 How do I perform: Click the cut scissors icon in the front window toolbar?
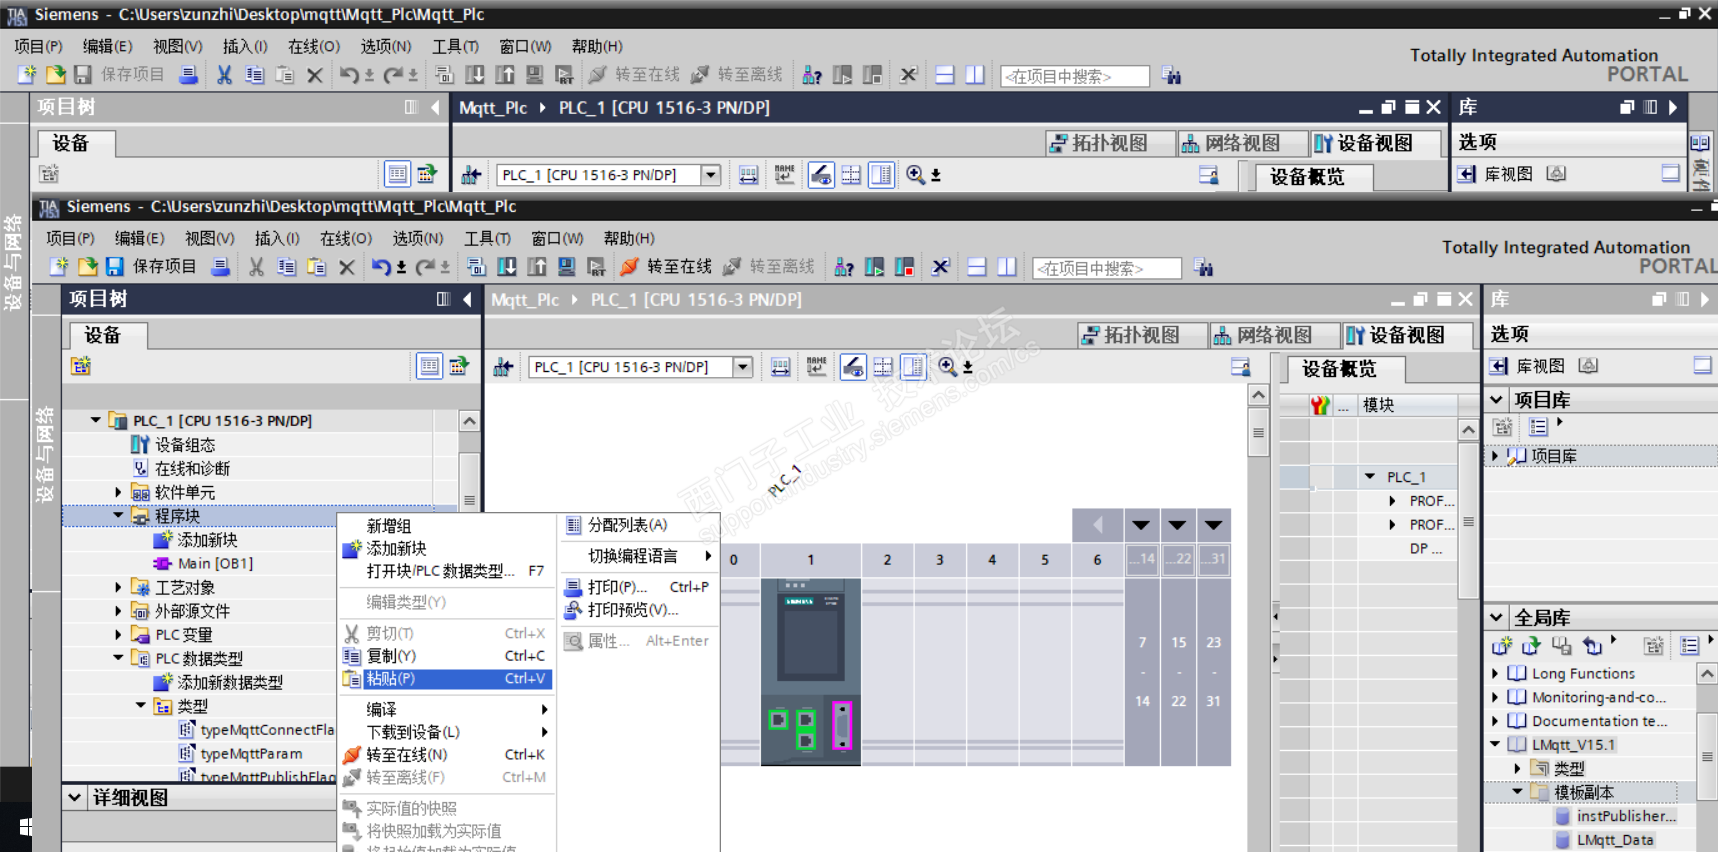[x=257, y=267]
